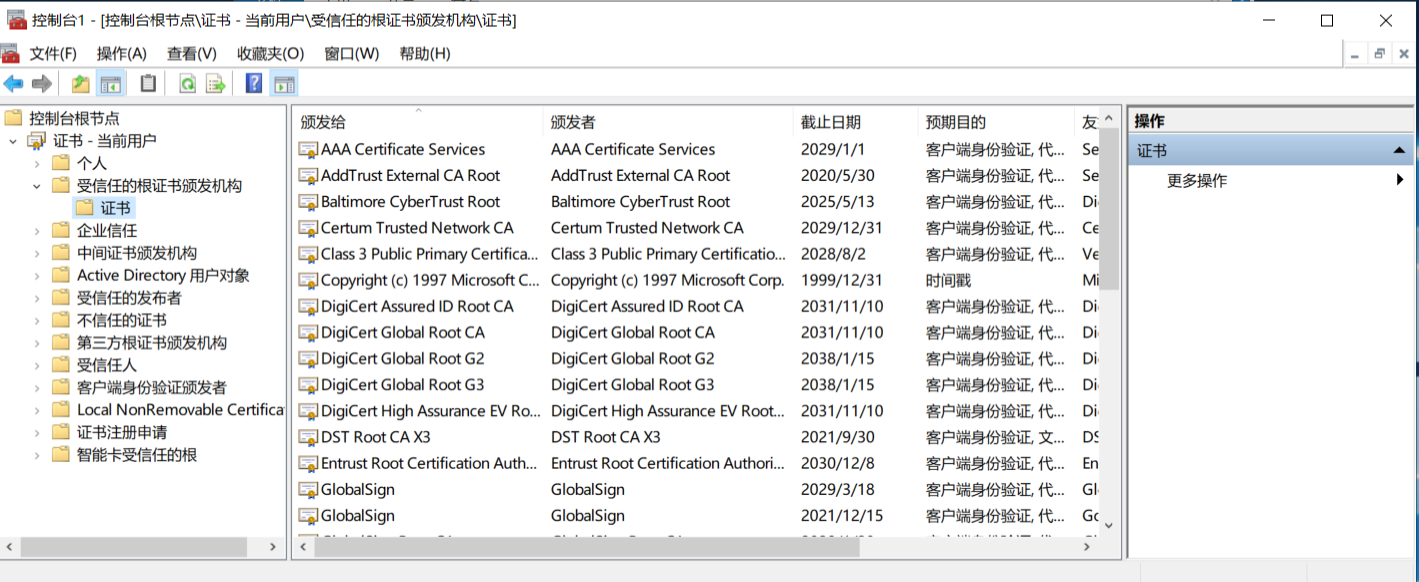Open the 收藏夹(O) menu
This screenshot has height=582, width=1419.
[x=270, y=54]
